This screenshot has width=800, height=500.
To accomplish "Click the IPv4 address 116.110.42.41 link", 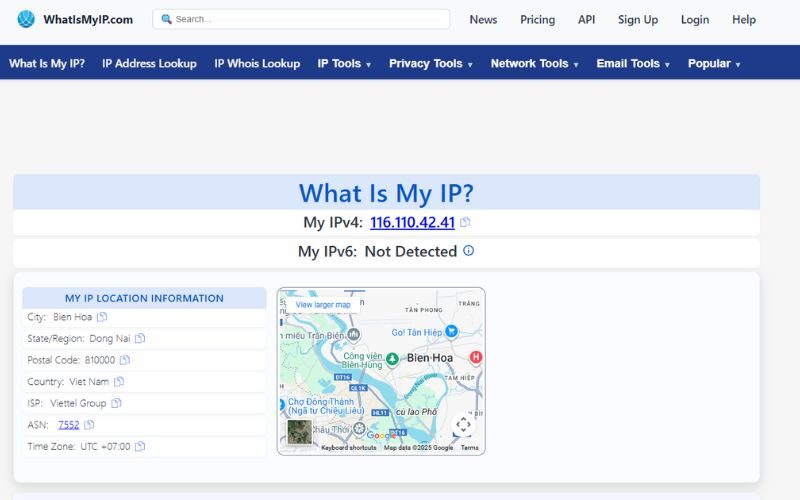I will point(412,222).
